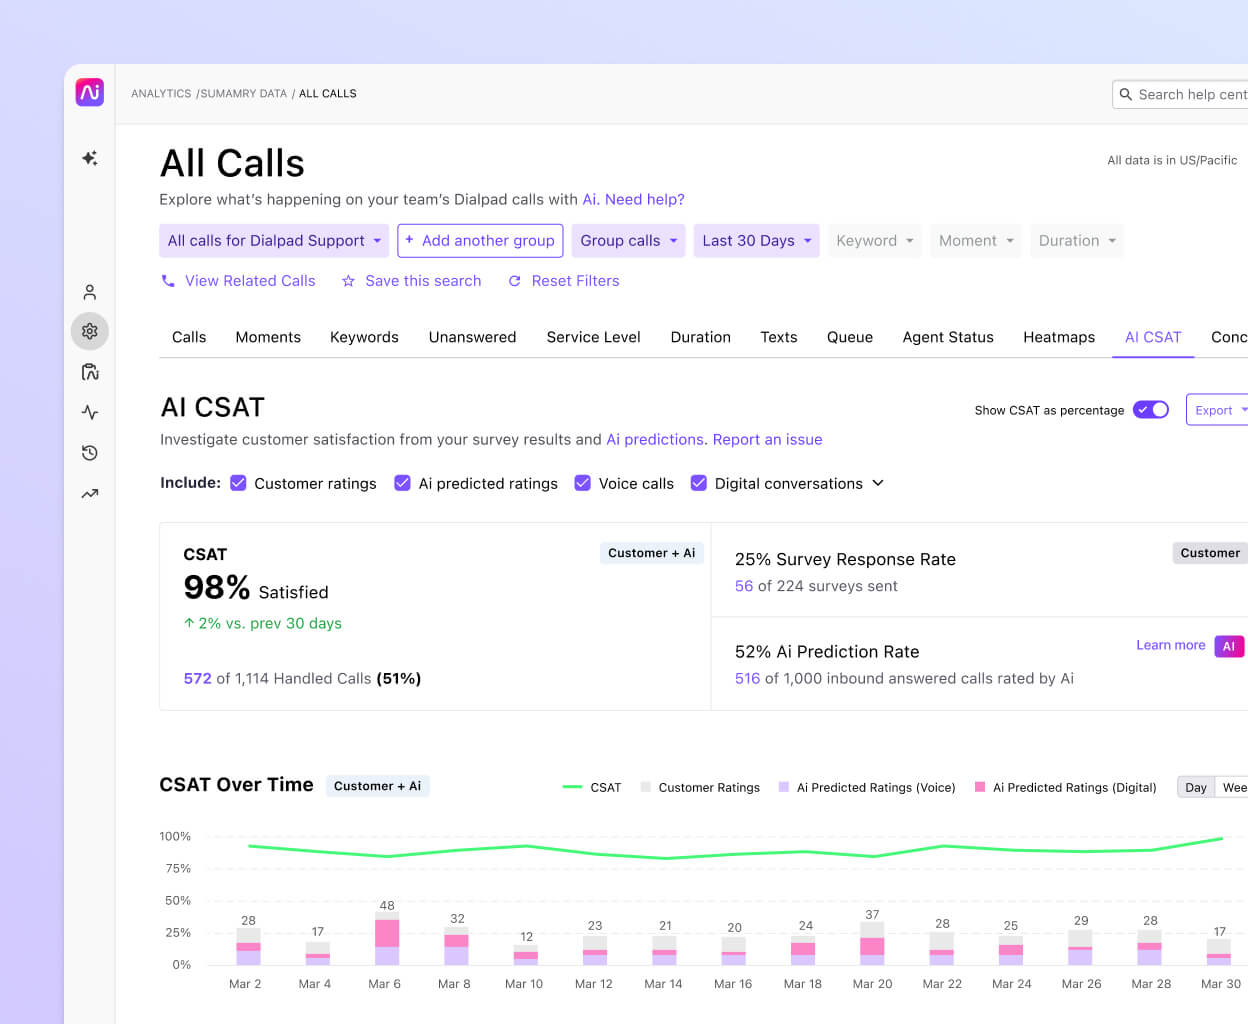Open the settings gear icon in the sidebar
The width and height of the screenshot is (1248, 1024).
pyautogui.click(x=89, y=331)
